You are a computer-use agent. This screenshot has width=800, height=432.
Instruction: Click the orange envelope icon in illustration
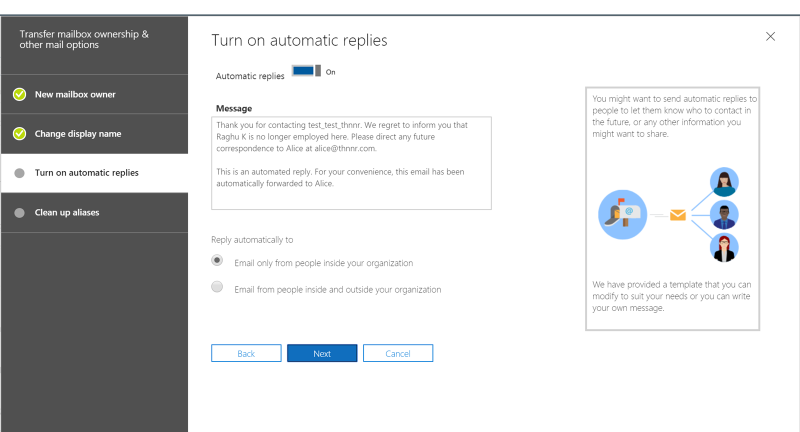[x=678, y=214]
